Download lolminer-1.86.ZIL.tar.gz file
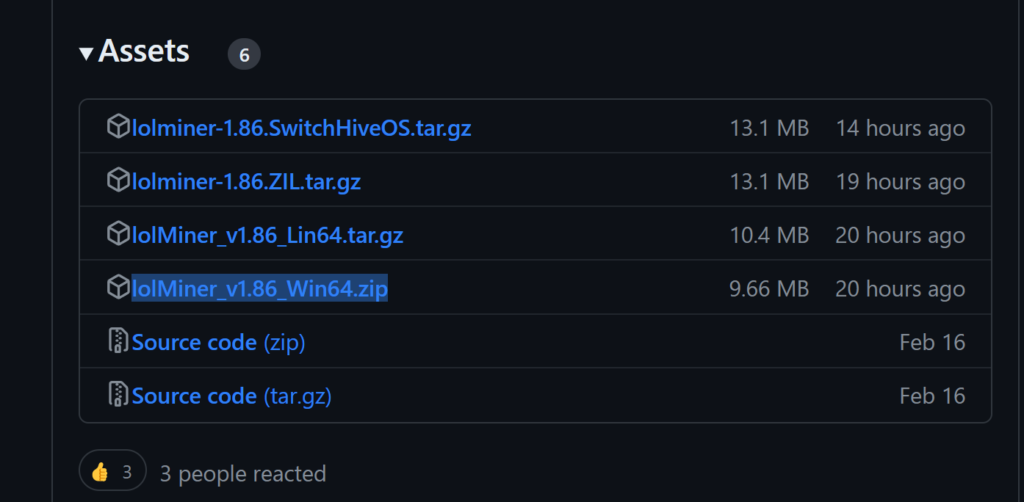 click(246, 181)
